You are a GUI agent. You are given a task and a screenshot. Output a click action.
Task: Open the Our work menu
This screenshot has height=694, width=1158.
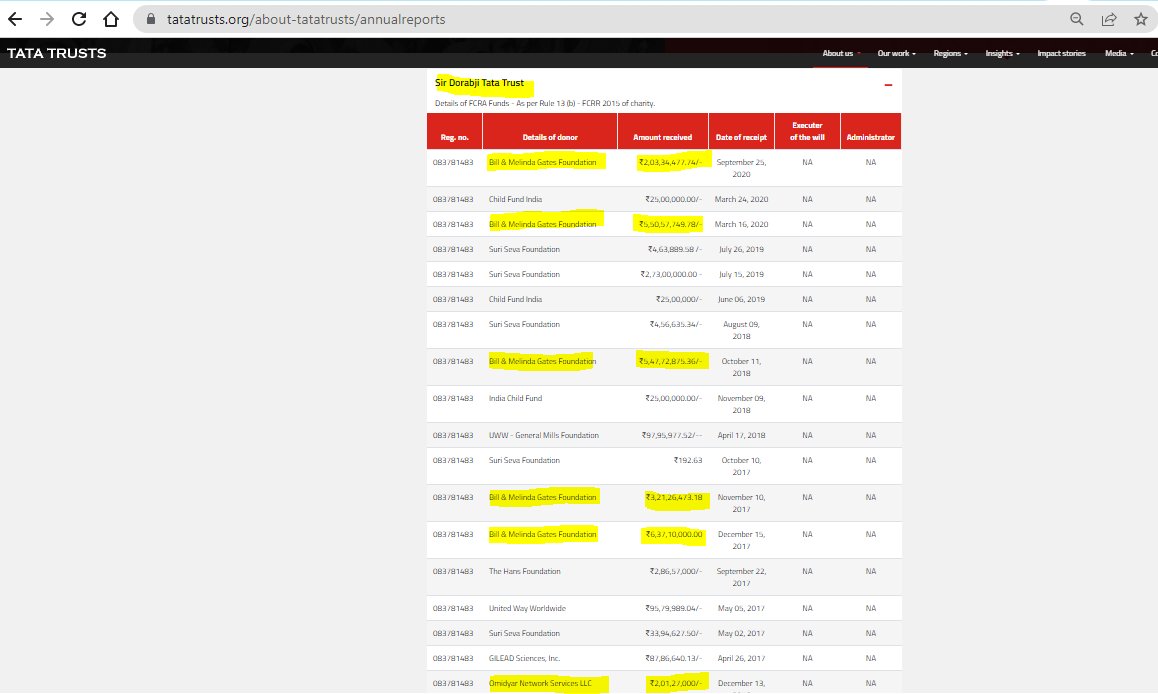coord(896,53)
